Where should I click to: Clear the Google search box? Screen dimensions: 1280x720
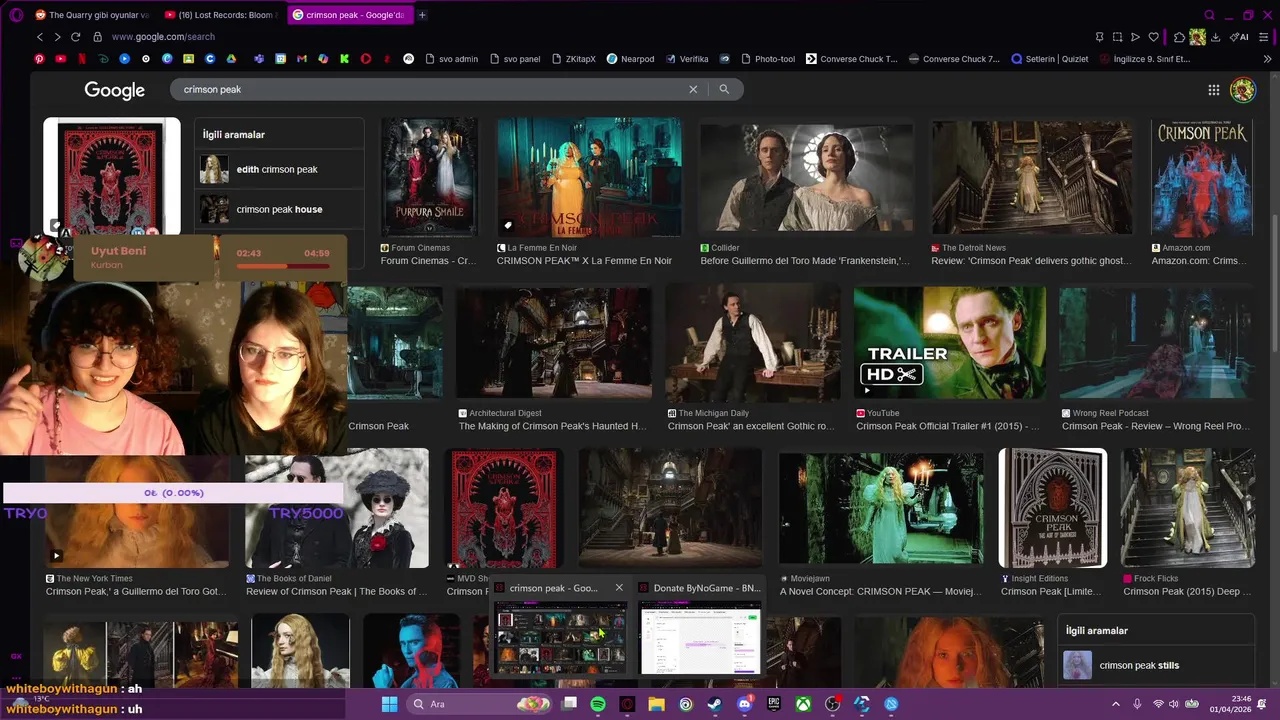(x=693, y=89)
